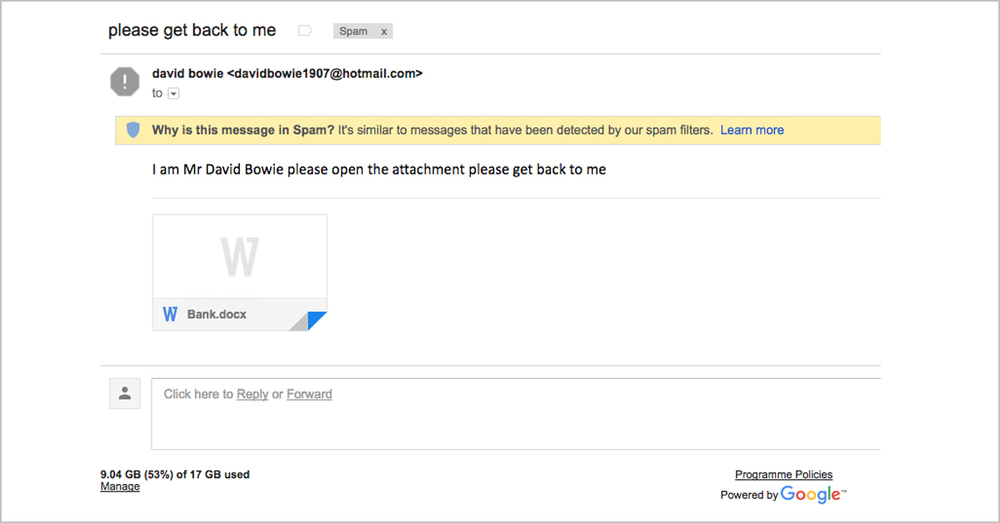The image size is (1000, 523).
Task: Click the Forward link
Action: pyautogui.click(x=309, y=394)
